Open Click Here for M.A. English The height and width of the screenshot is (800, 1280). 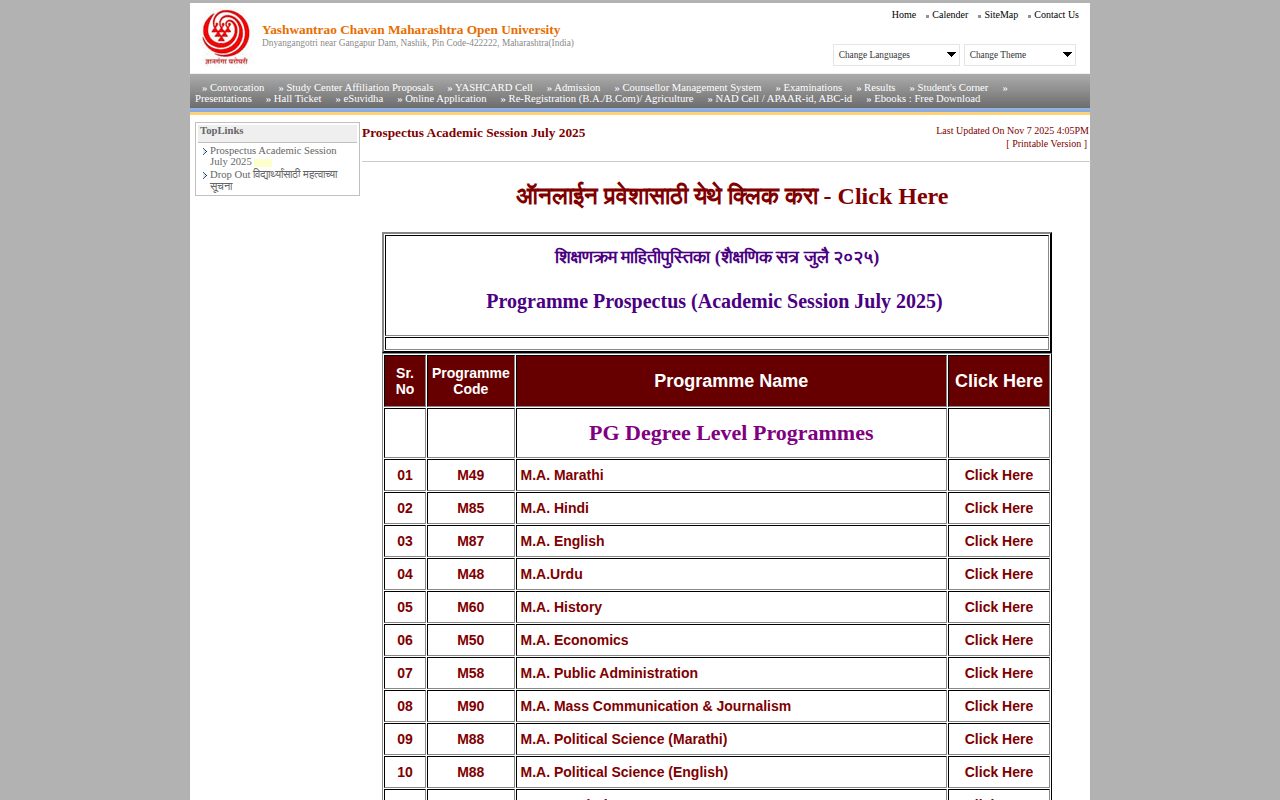[998, 541]
